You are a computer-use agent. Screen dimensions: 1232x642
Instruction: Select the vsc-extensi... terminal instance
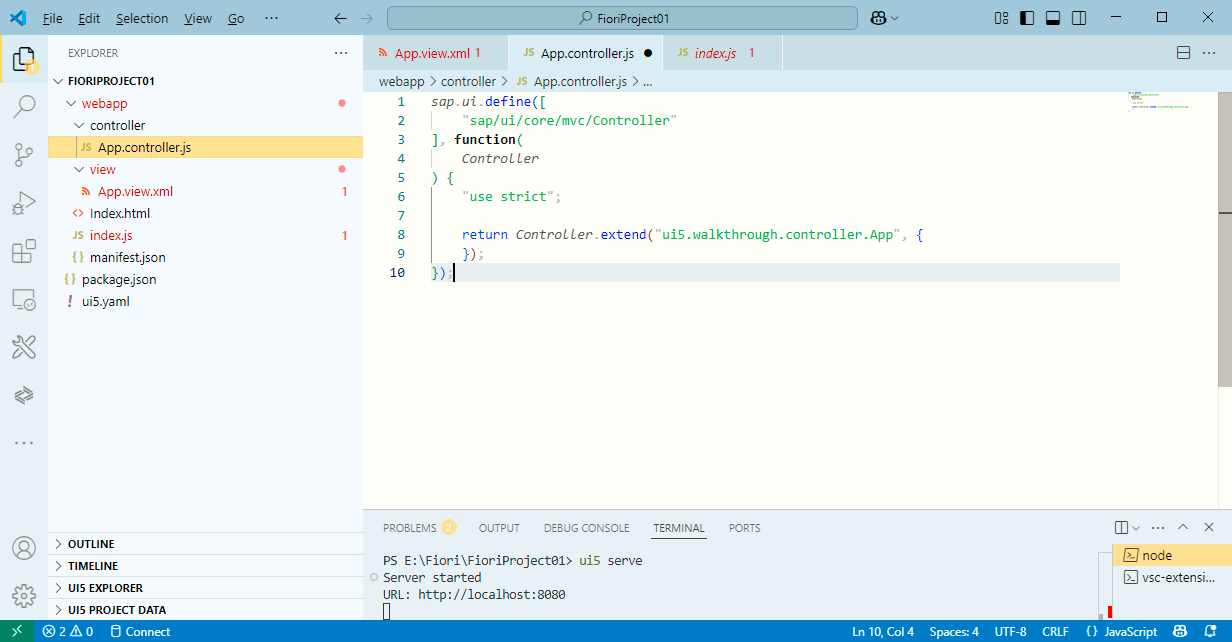(x=1172, y=577)
